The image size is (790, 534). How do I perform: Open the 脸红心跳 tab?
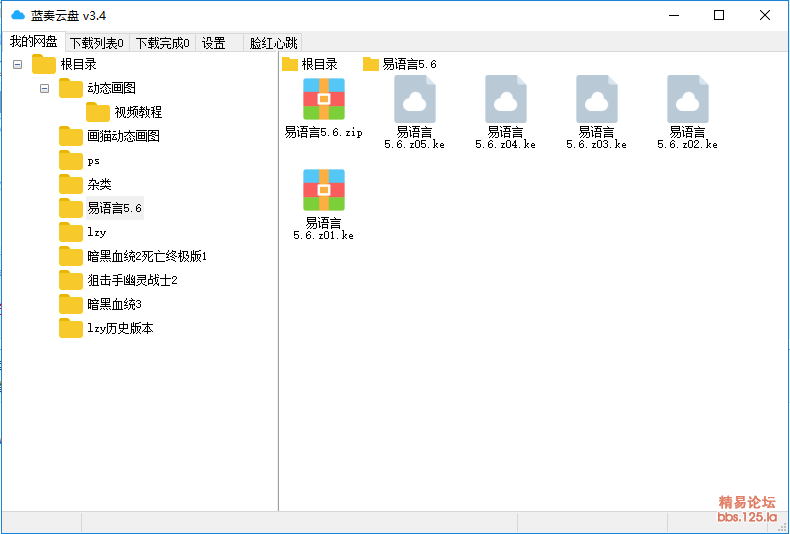pos(273,43)
